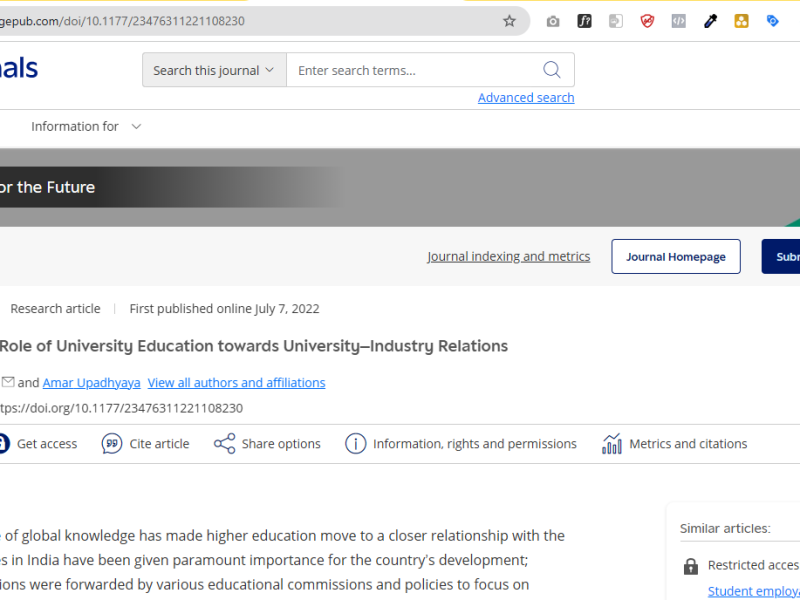The width and height of the screenshot is (800, 600).
Task: Click author name Amar Upadhyaya
Action: (x=90, y=383)
